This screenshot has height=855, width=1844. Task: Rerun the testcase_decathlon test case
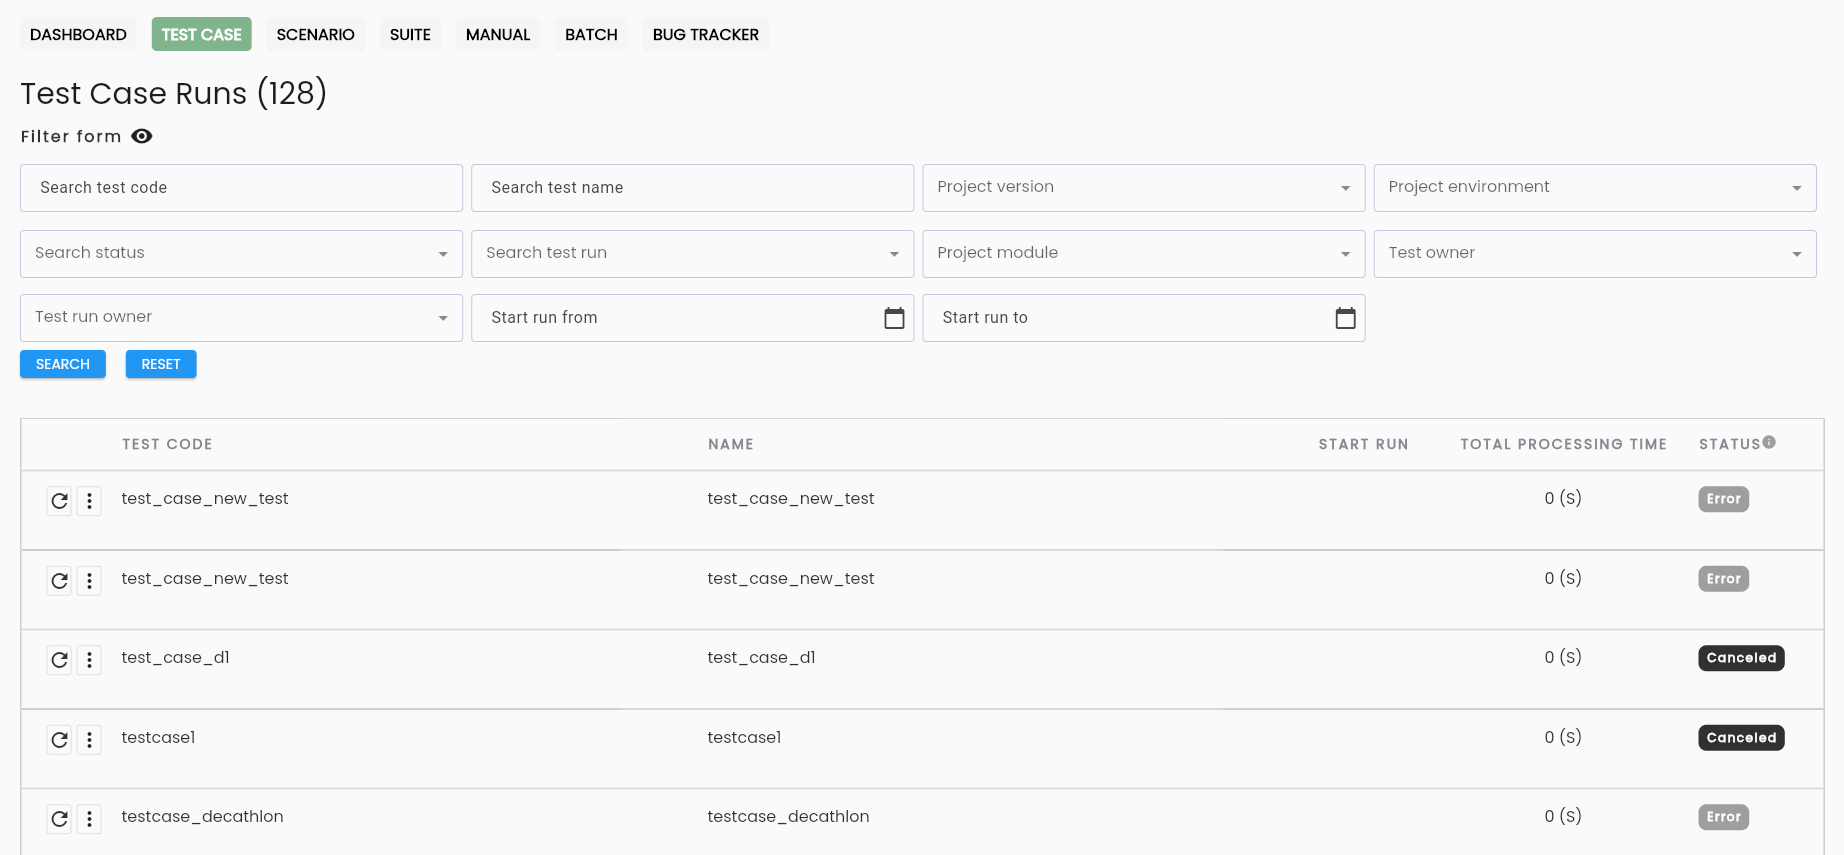pos(60,818)
